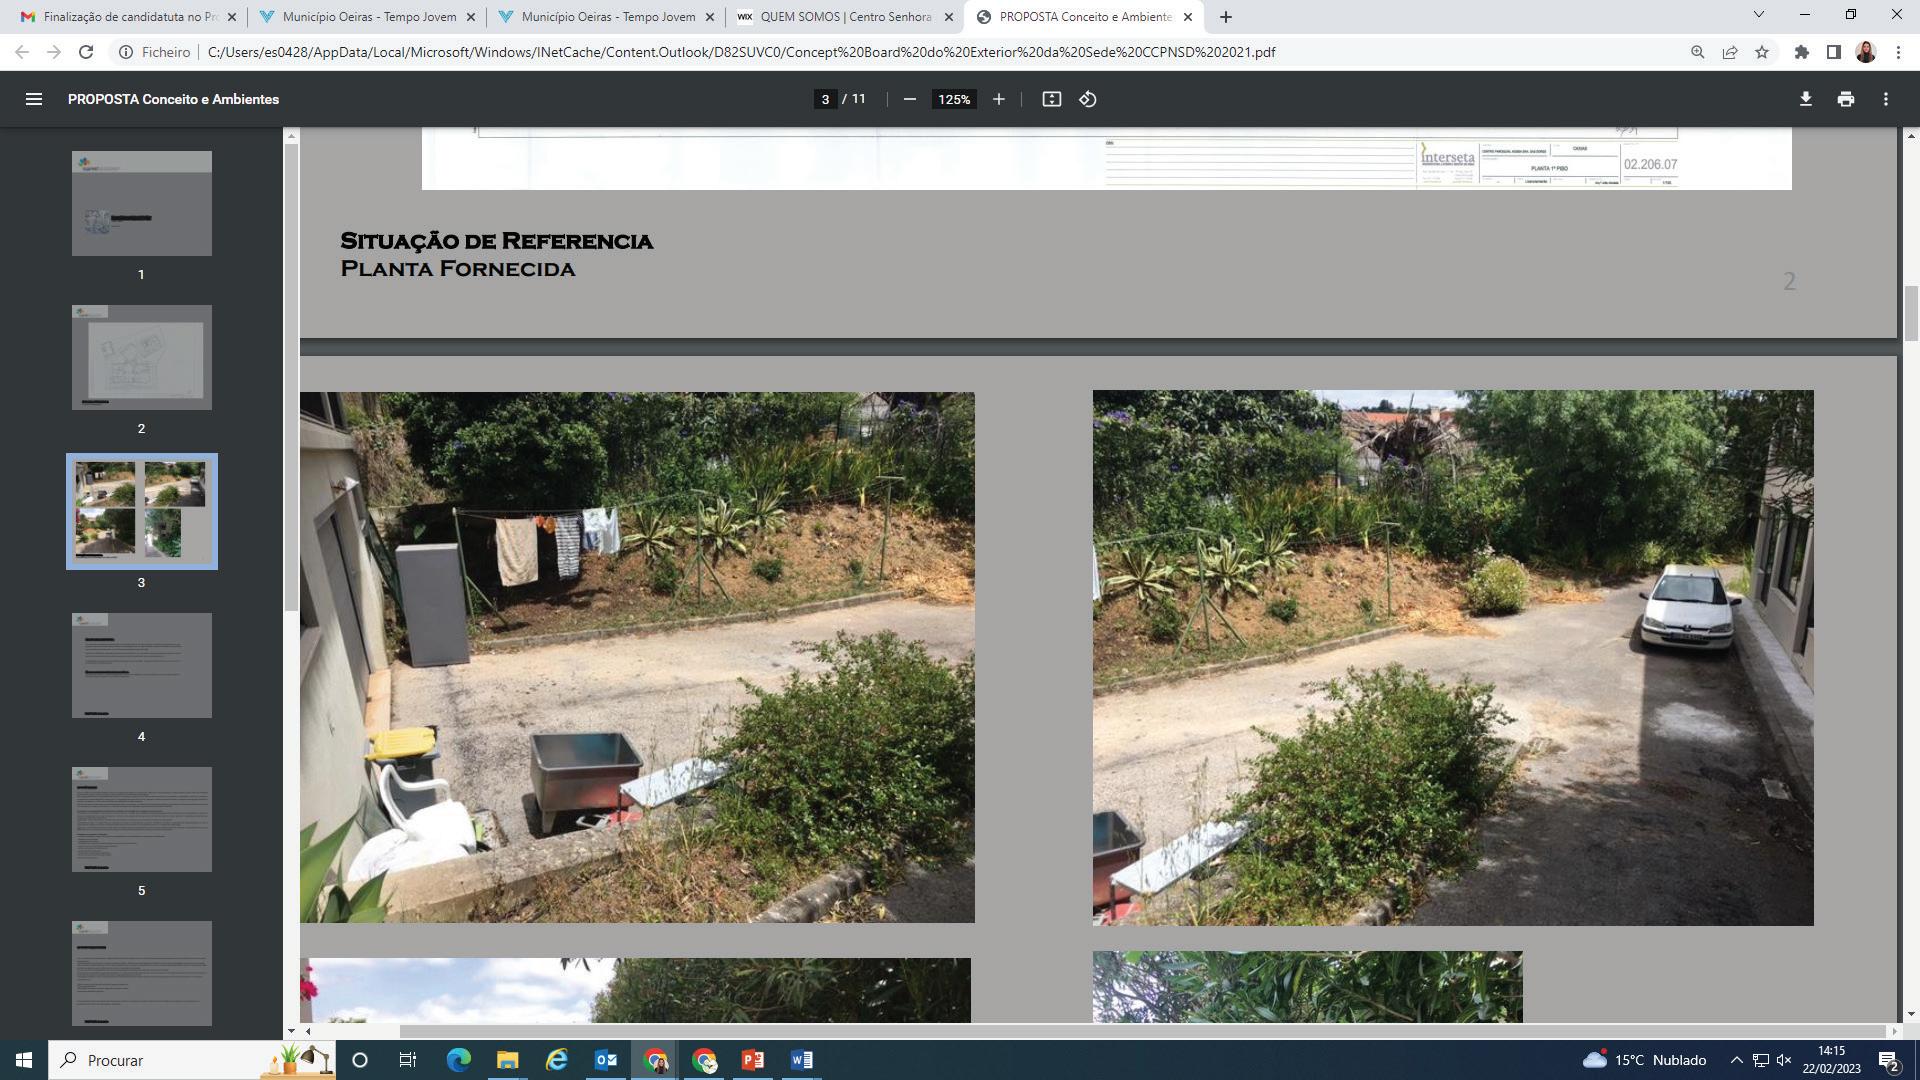The width and height of the screenshot is (1920, 1080).
Task: Download the PDF document
Action: [1805, 99]
